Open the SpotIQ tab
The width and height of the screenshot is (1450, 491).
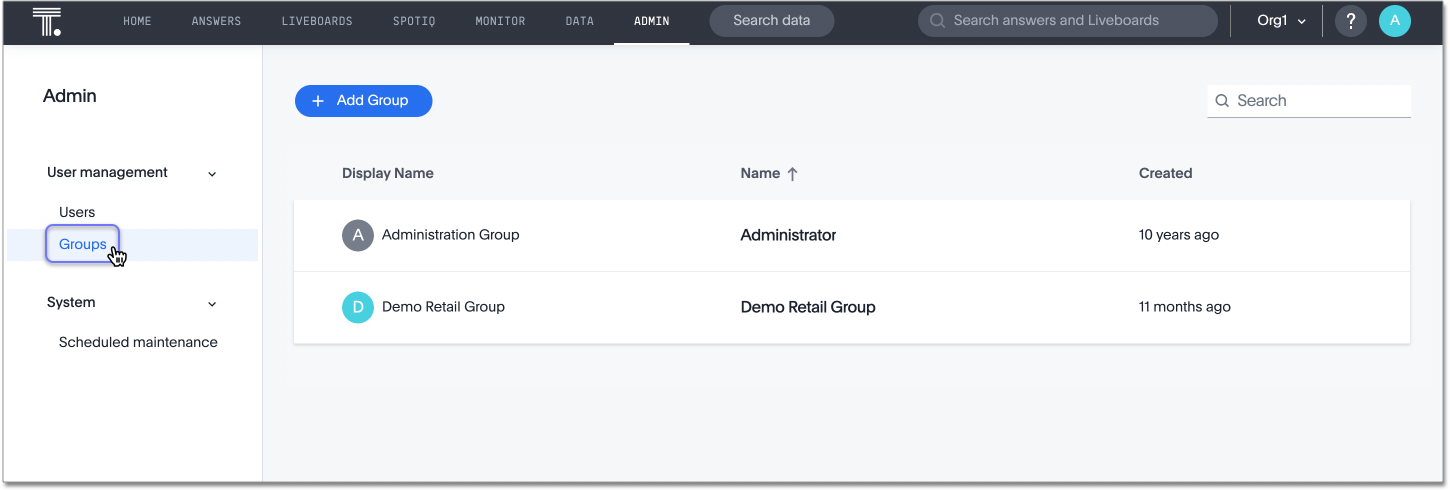pyautogui.click(x=414, y=21)
